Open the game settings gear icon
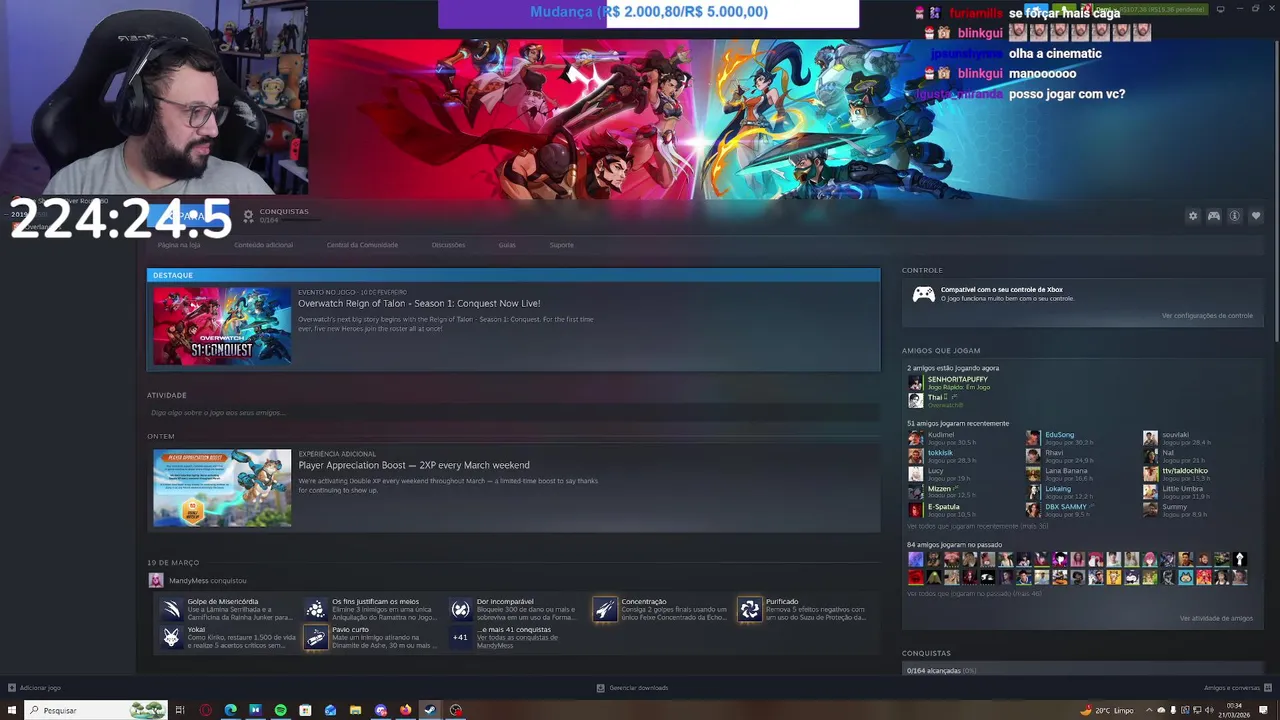Screen dimensions: 1280x720 pos(1193,216)
